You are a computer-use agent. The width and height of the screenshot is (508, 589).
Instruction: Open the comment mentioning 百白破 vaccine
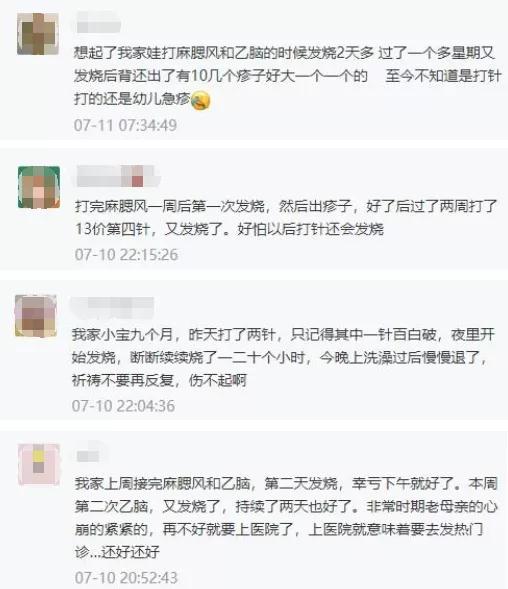click(283, 358)
